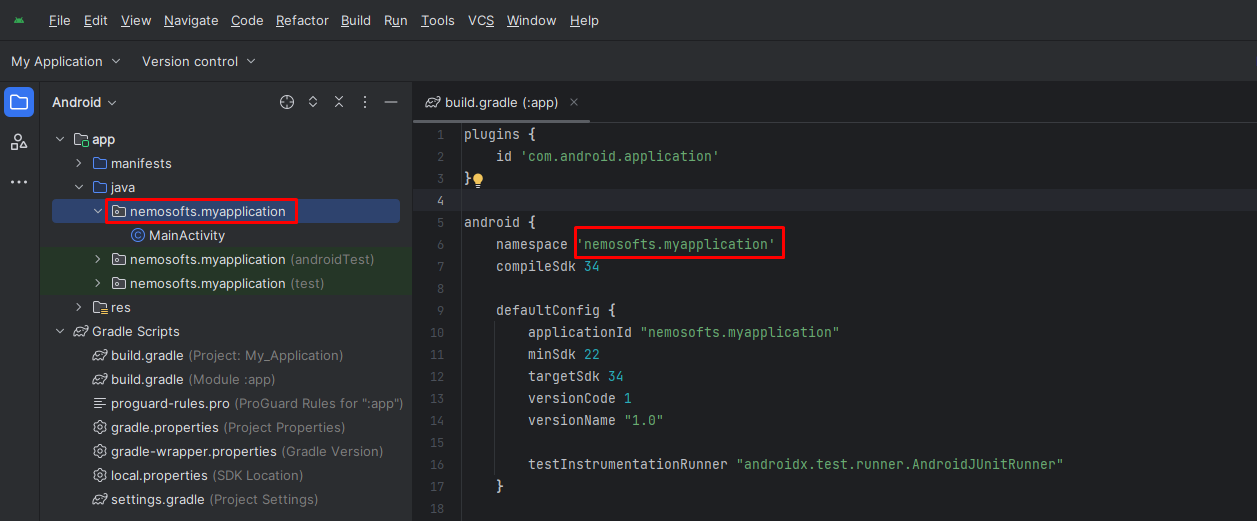The width and height of the screenshot is (1257, 521).
Task: Hide the Project panel with minimize icon
Action: (x=391, y=102)
